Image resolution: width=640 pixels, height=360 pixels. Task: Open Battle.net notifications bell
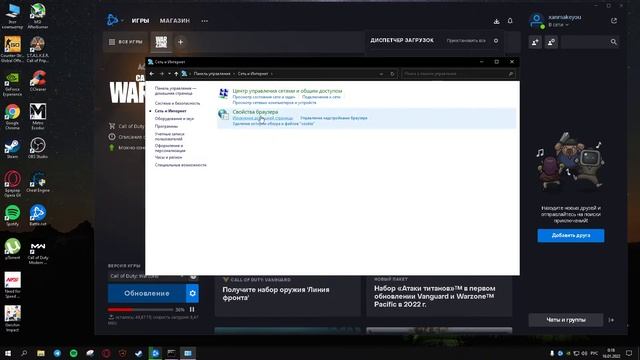[x=510, y=21]
